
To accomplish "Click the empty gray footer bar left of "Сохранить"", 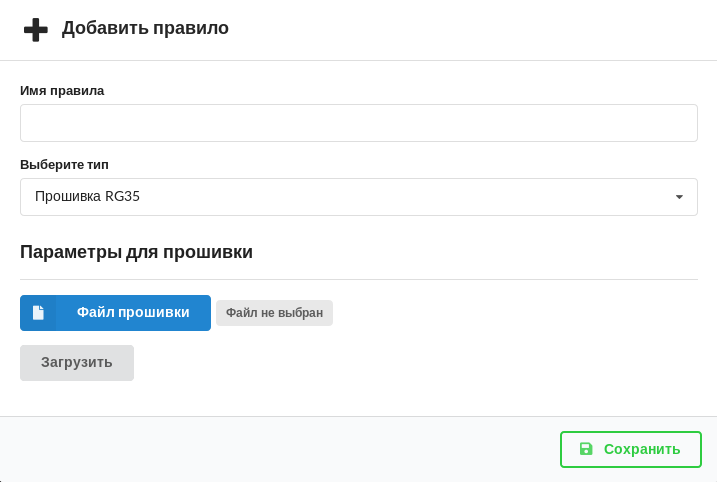I will (280, 449).
